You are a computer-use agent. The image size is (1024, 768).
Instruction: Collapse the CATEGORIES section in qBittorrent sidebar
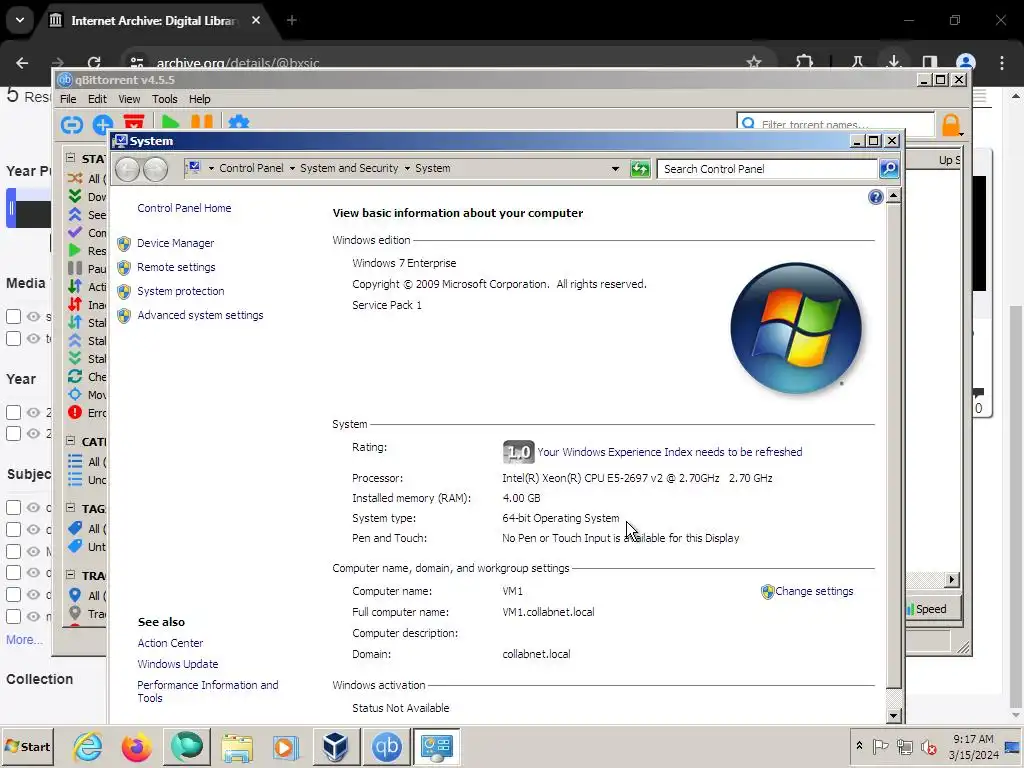tap(70, 441)
